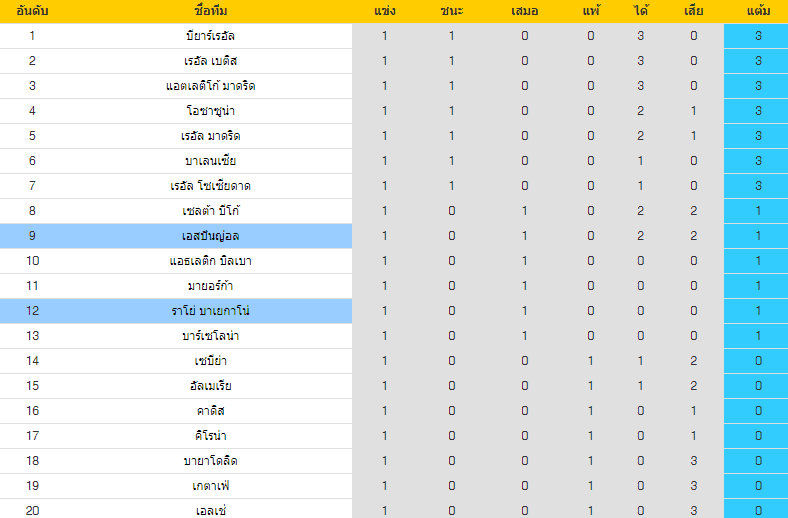
Task: Click rank number 1 cell
Action: 32,36
